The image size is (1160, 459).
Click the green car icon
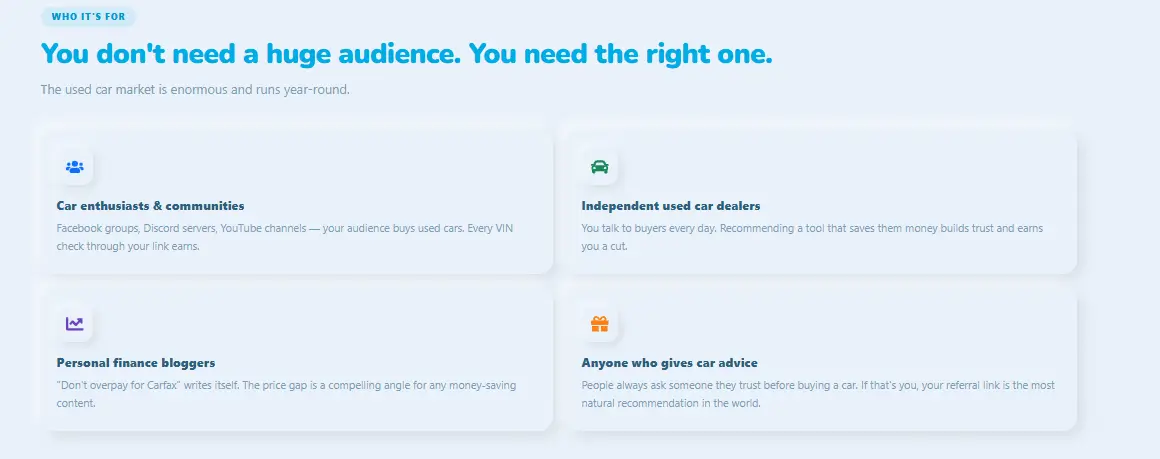(599, 167)
